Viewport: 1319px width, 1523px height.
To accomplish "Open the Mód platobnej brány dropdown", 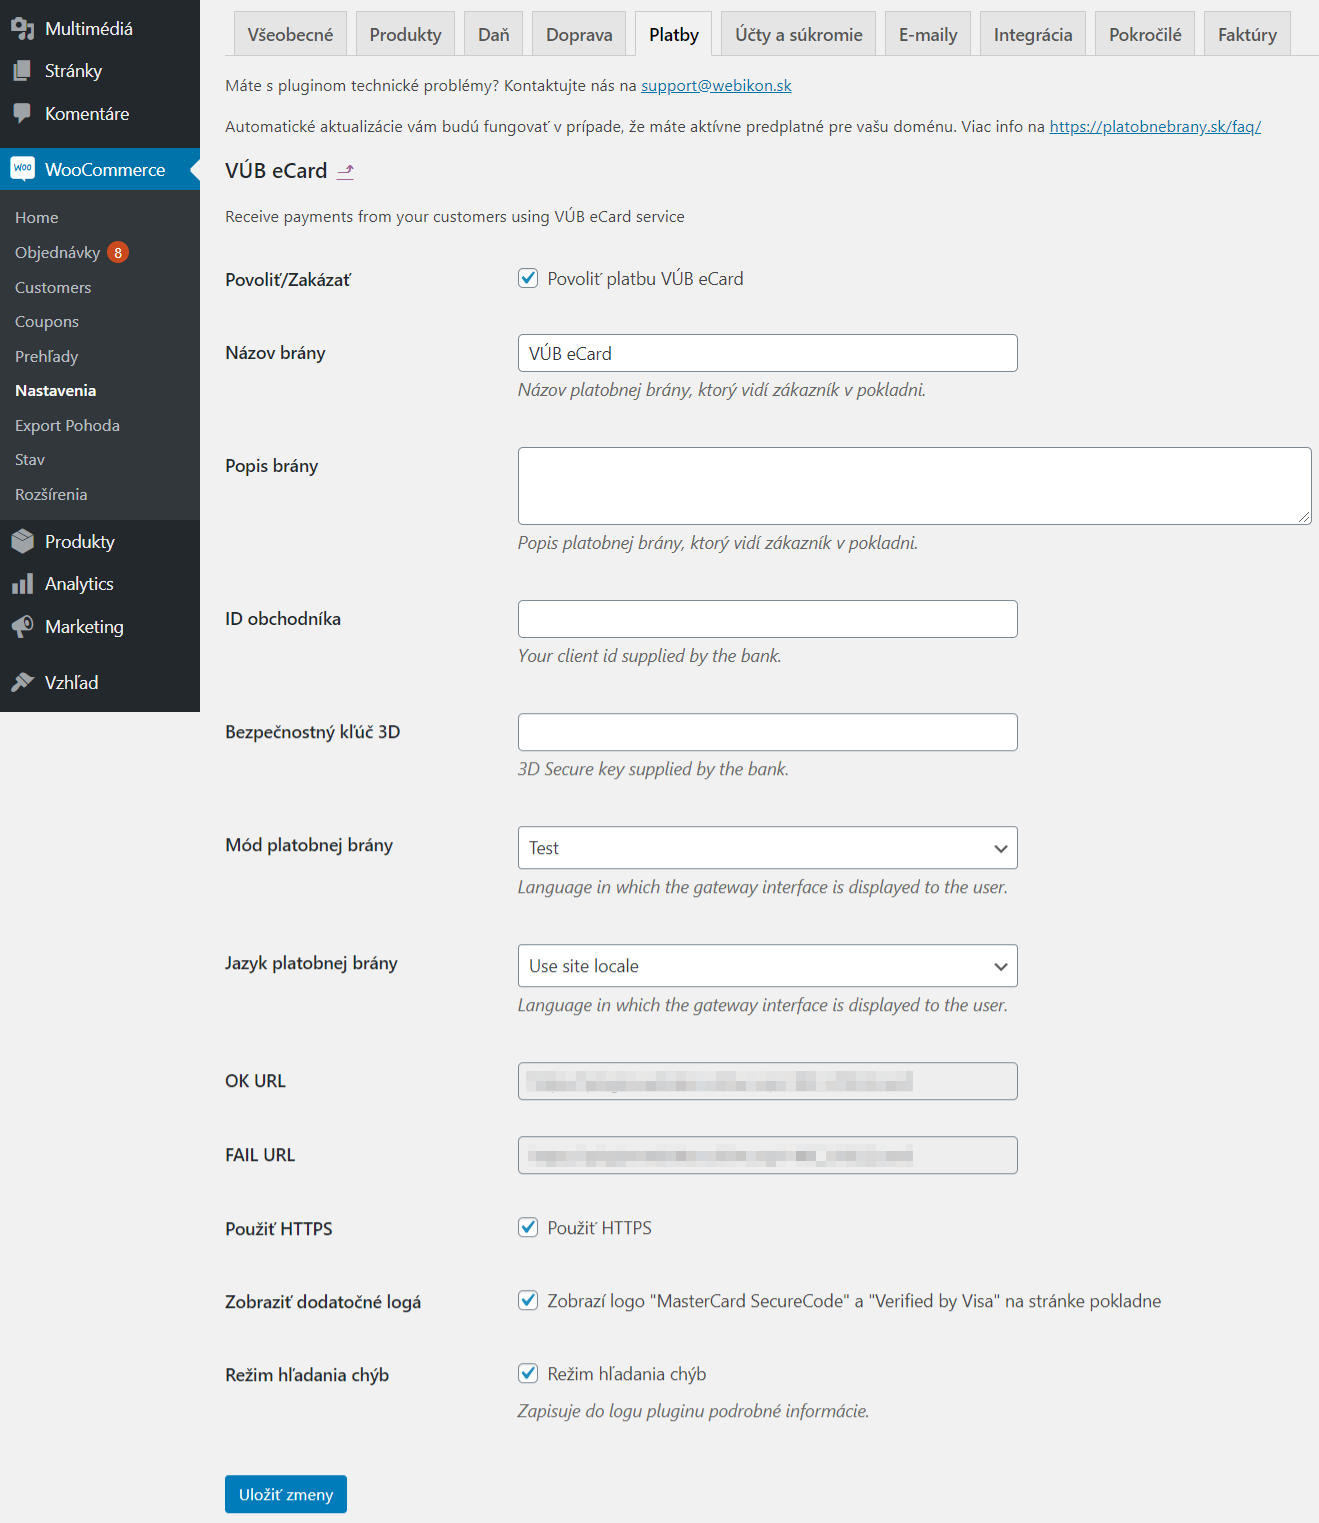I will [x=767, y=848].
